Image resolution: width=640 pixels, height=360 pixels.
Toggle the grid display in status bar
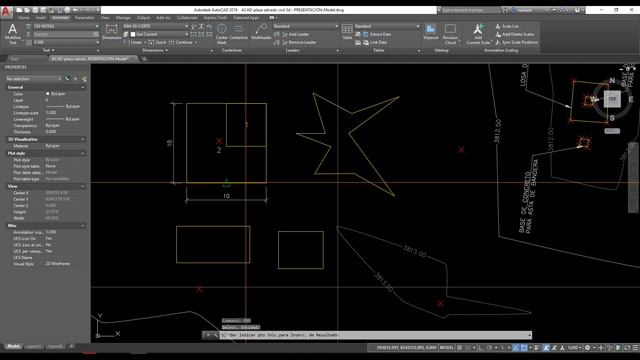[x=460, y=348]
